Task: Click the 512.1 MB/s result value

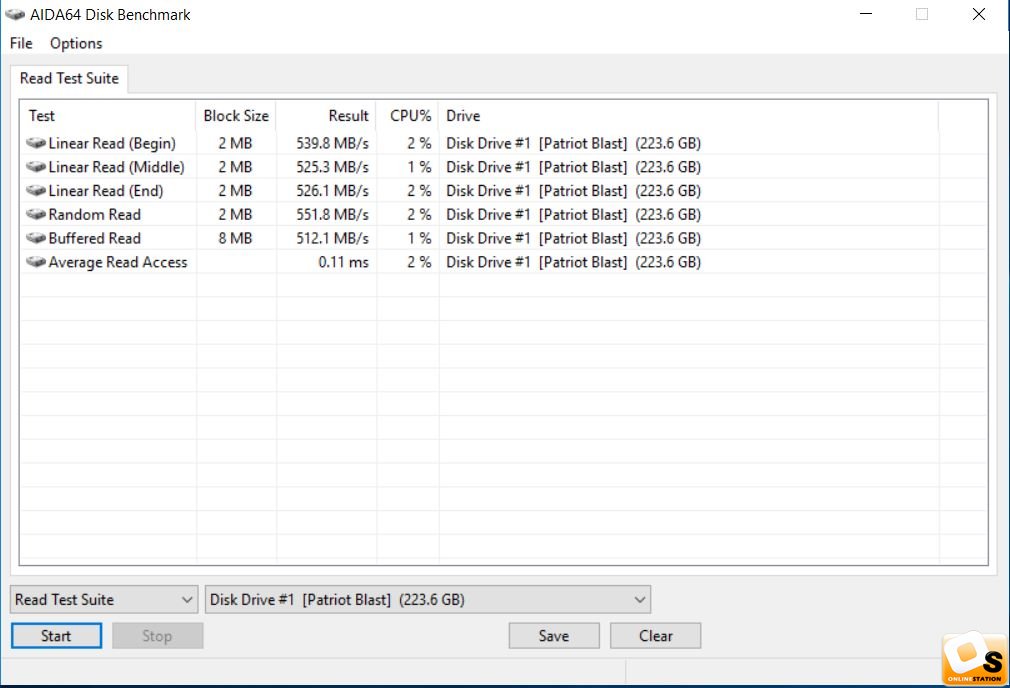Action: tap(332, 238)
